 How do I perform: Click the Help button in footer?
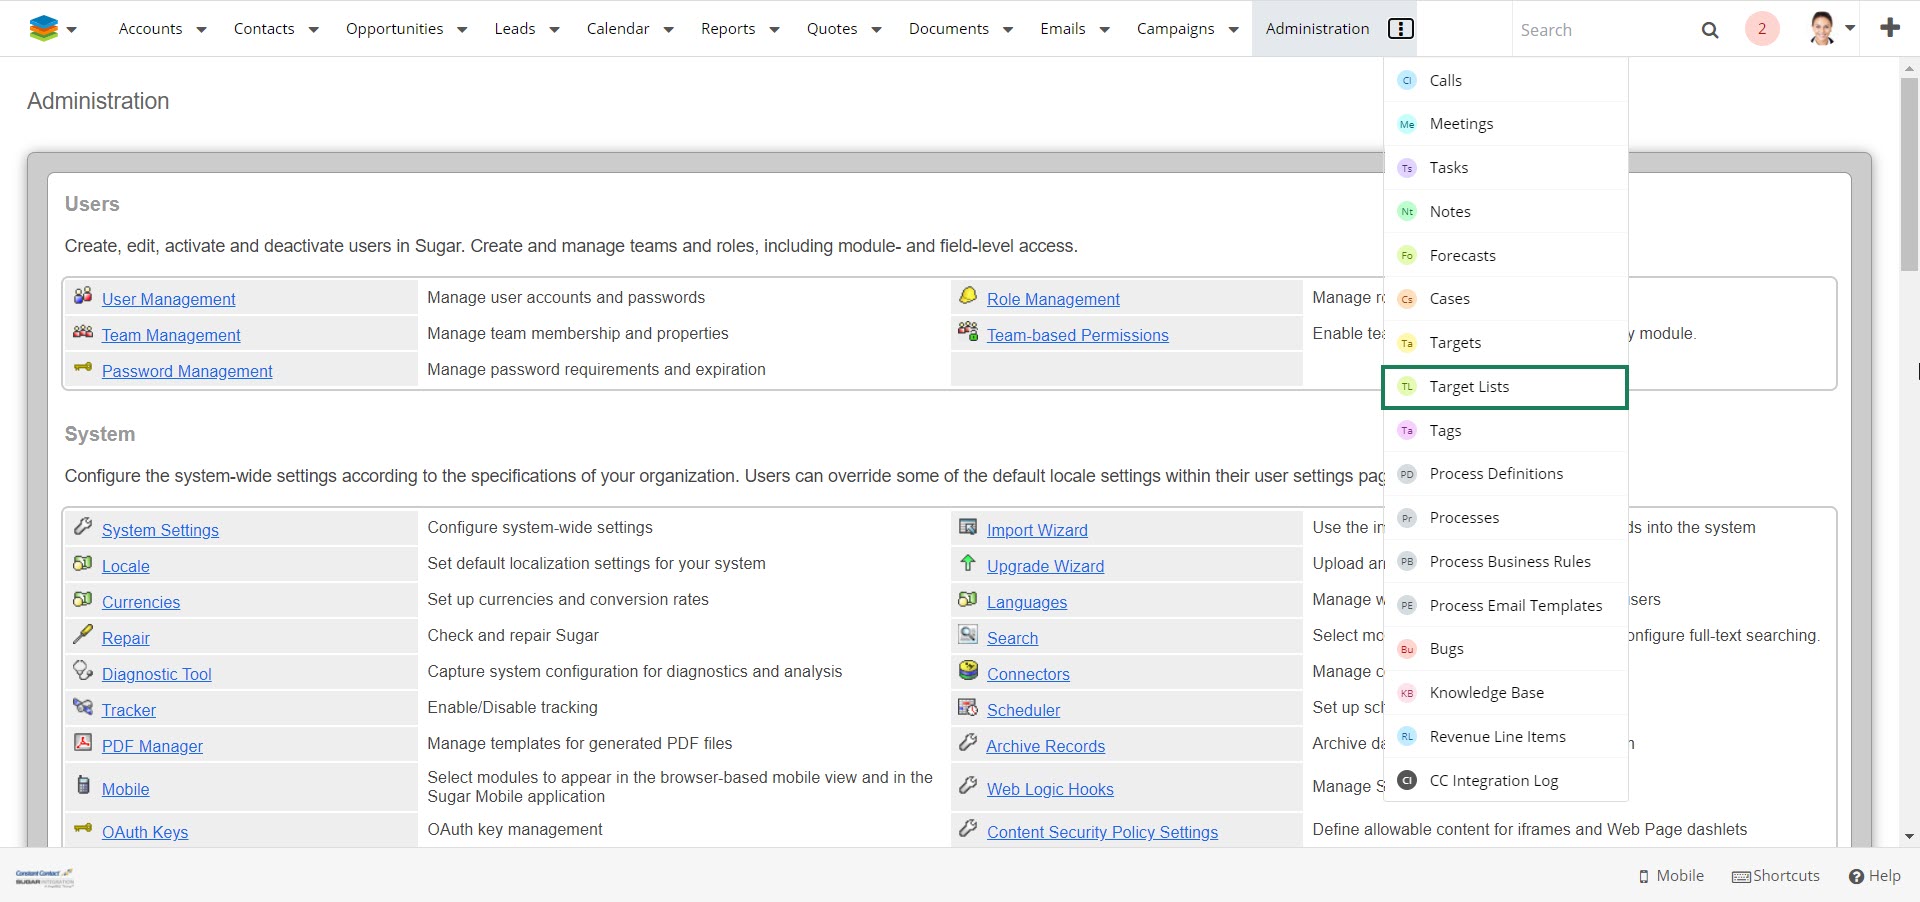pyautogui.click(x=1875, y=876)
